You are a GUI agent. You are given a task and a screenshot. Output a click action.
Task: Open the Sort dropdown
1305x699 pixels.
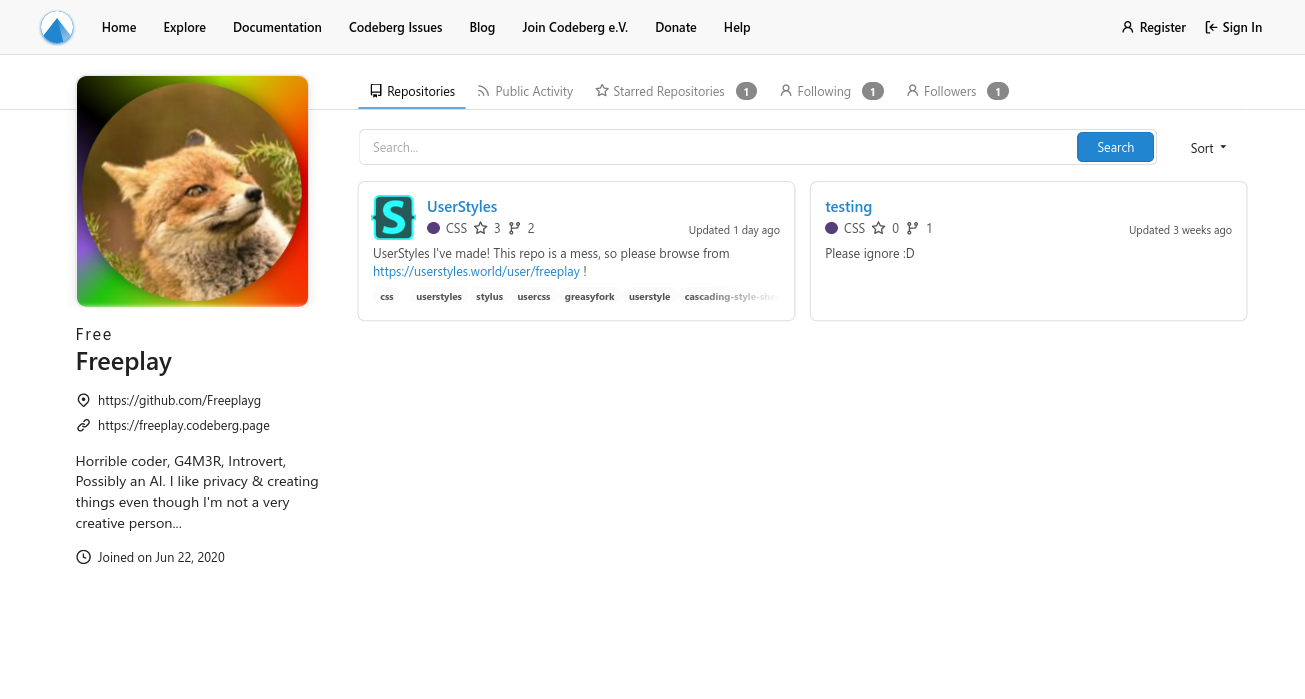click(1207, 147)
